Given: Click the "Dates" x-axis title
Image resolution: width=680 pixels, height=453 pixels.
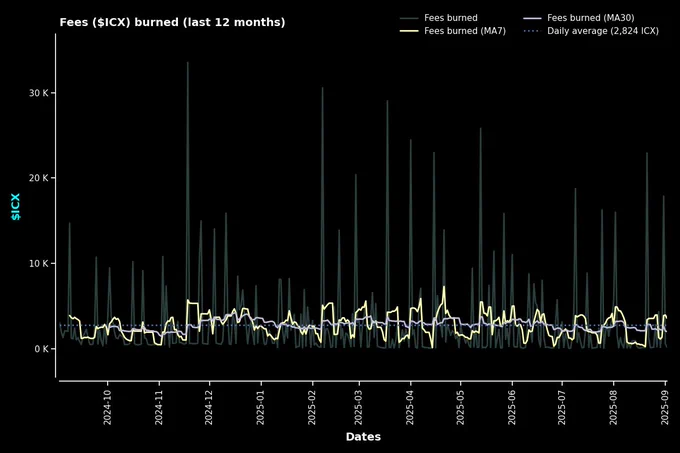Looking at the screenshot, I should (x=363, y=437).
